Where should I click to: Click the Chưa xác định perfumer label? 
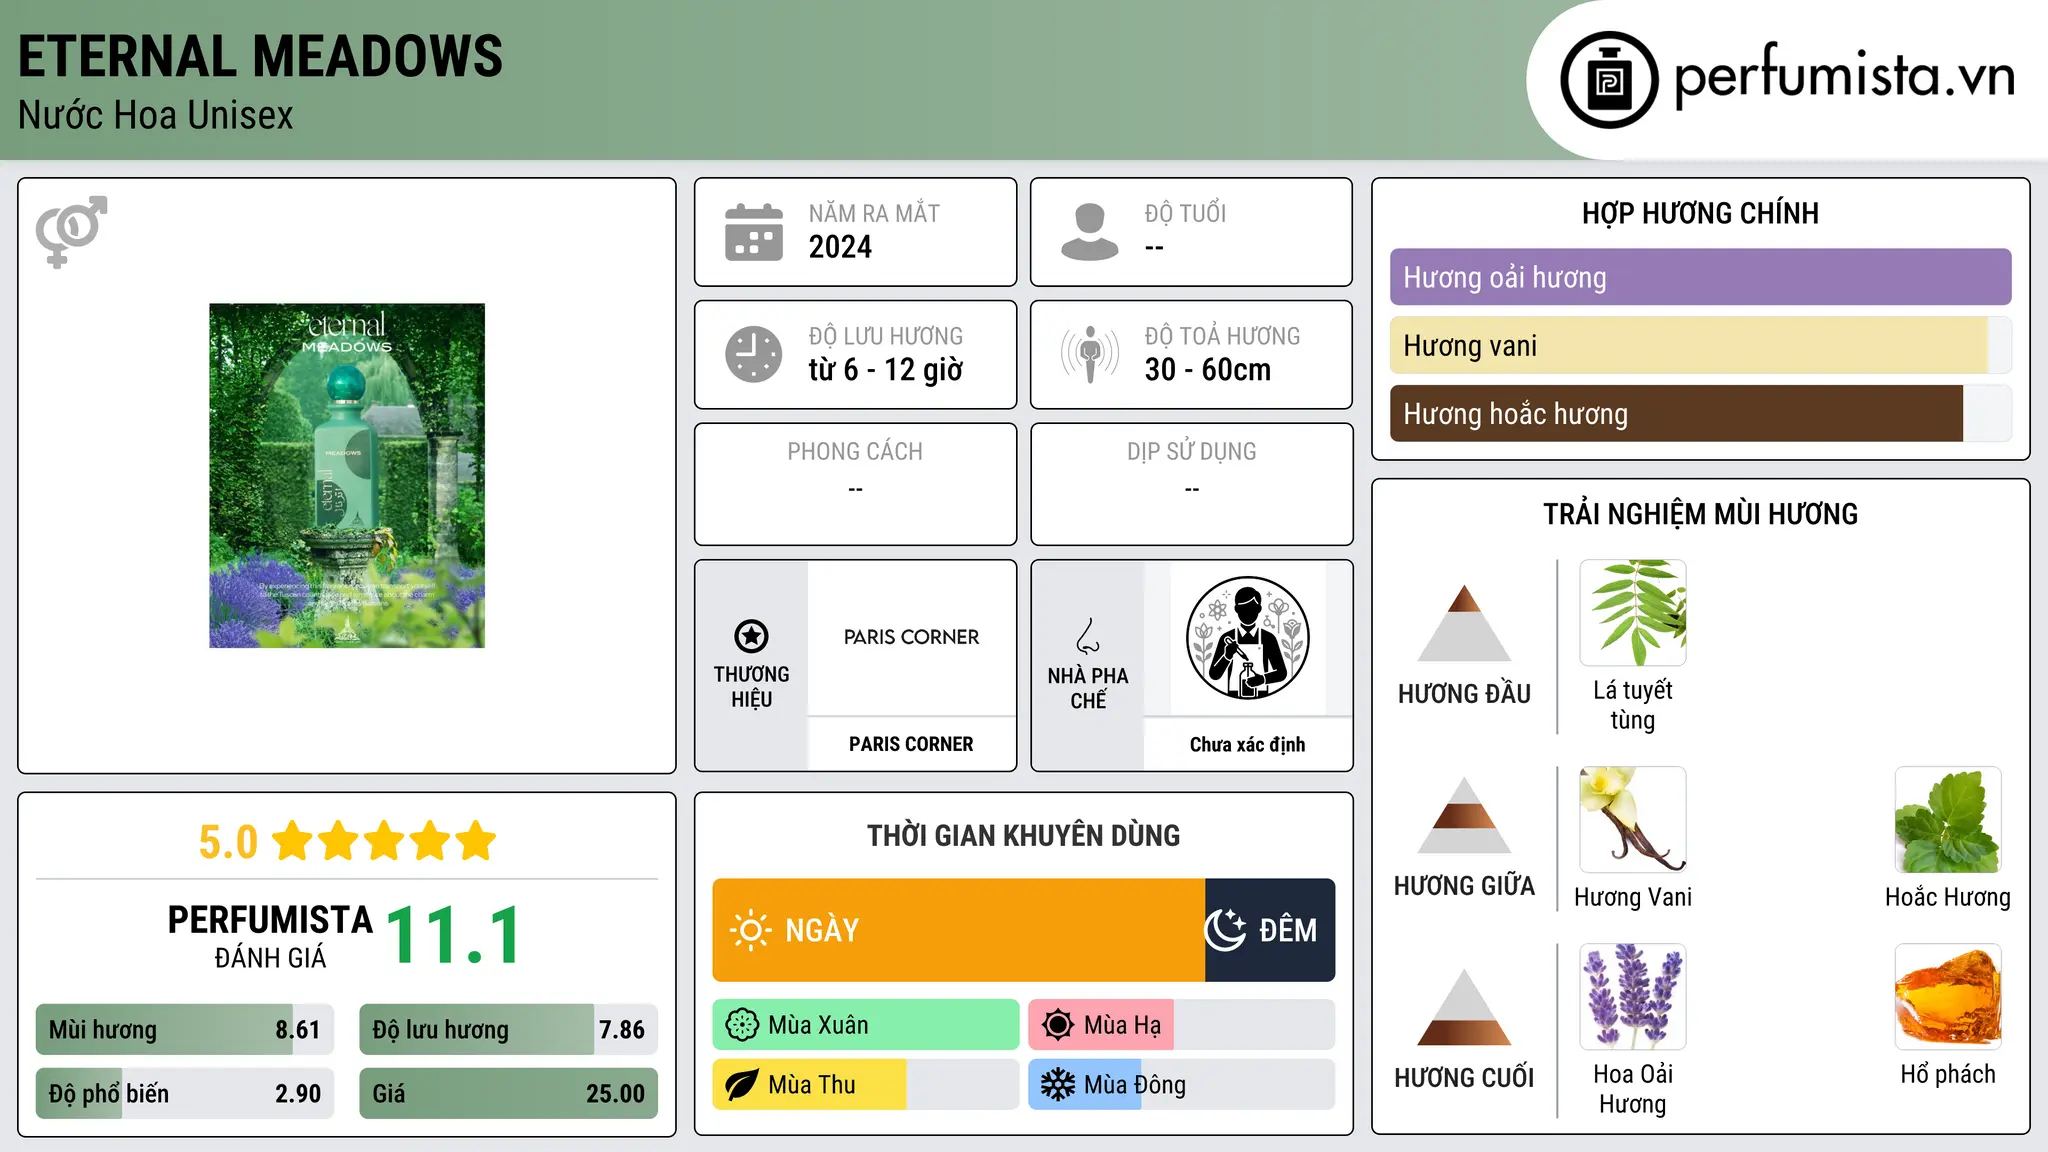point(1247,744)
